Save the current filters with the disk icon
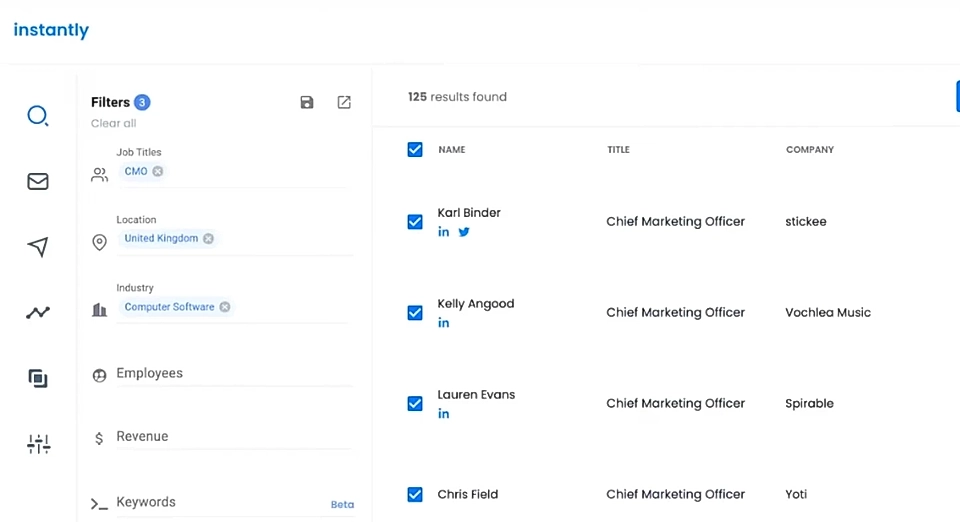The image size is (960, 522). 307,102
